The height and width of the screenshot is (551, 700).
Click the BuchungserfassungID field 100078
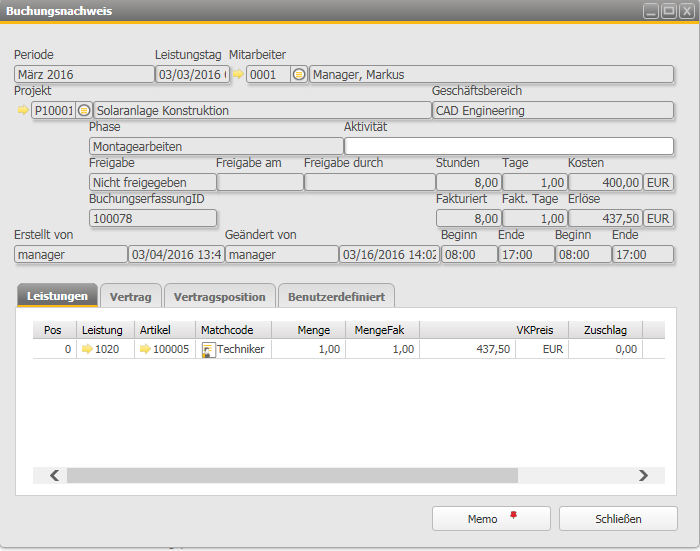tap(153, 218)
